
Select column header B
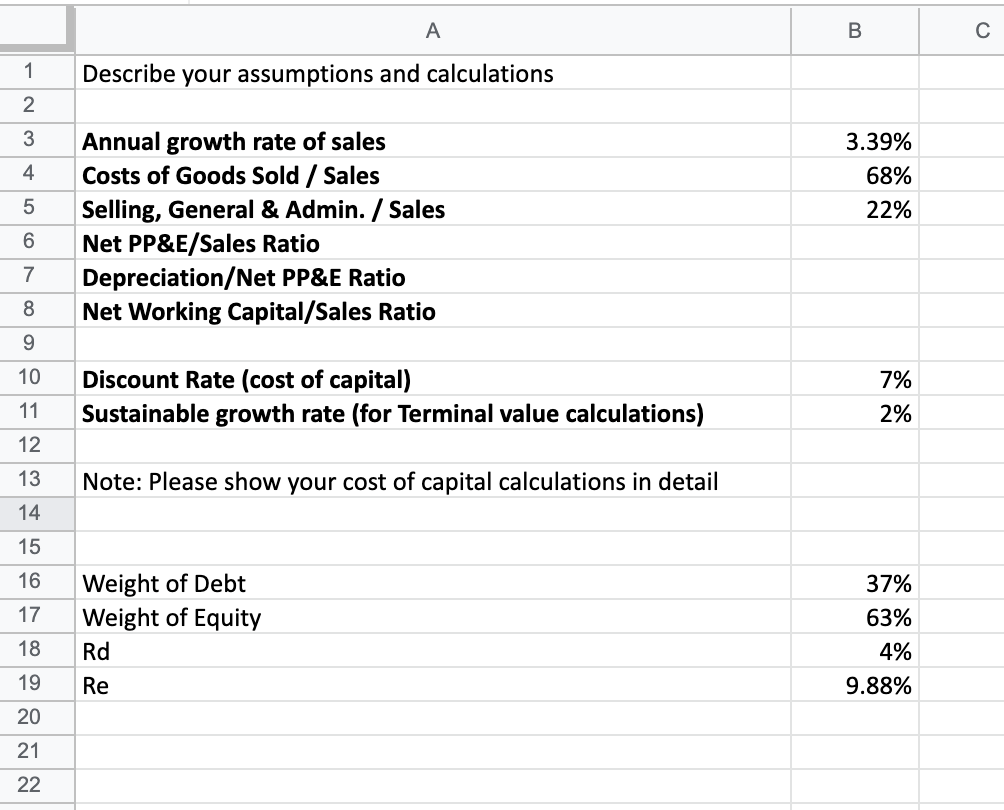pyautogui.click(x=854, y=31)
